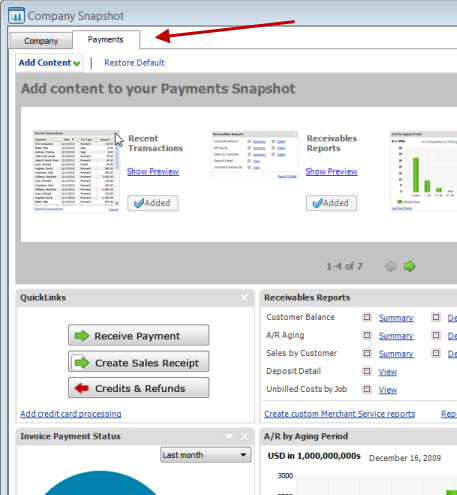Click Add credit card processing link

point(71,414)
